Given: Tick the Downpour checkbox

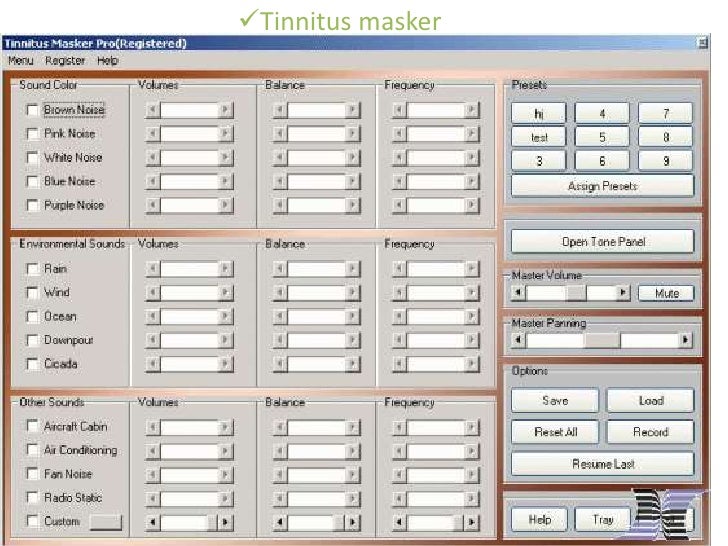Looking at the screenshot, I should click(32, 340).
